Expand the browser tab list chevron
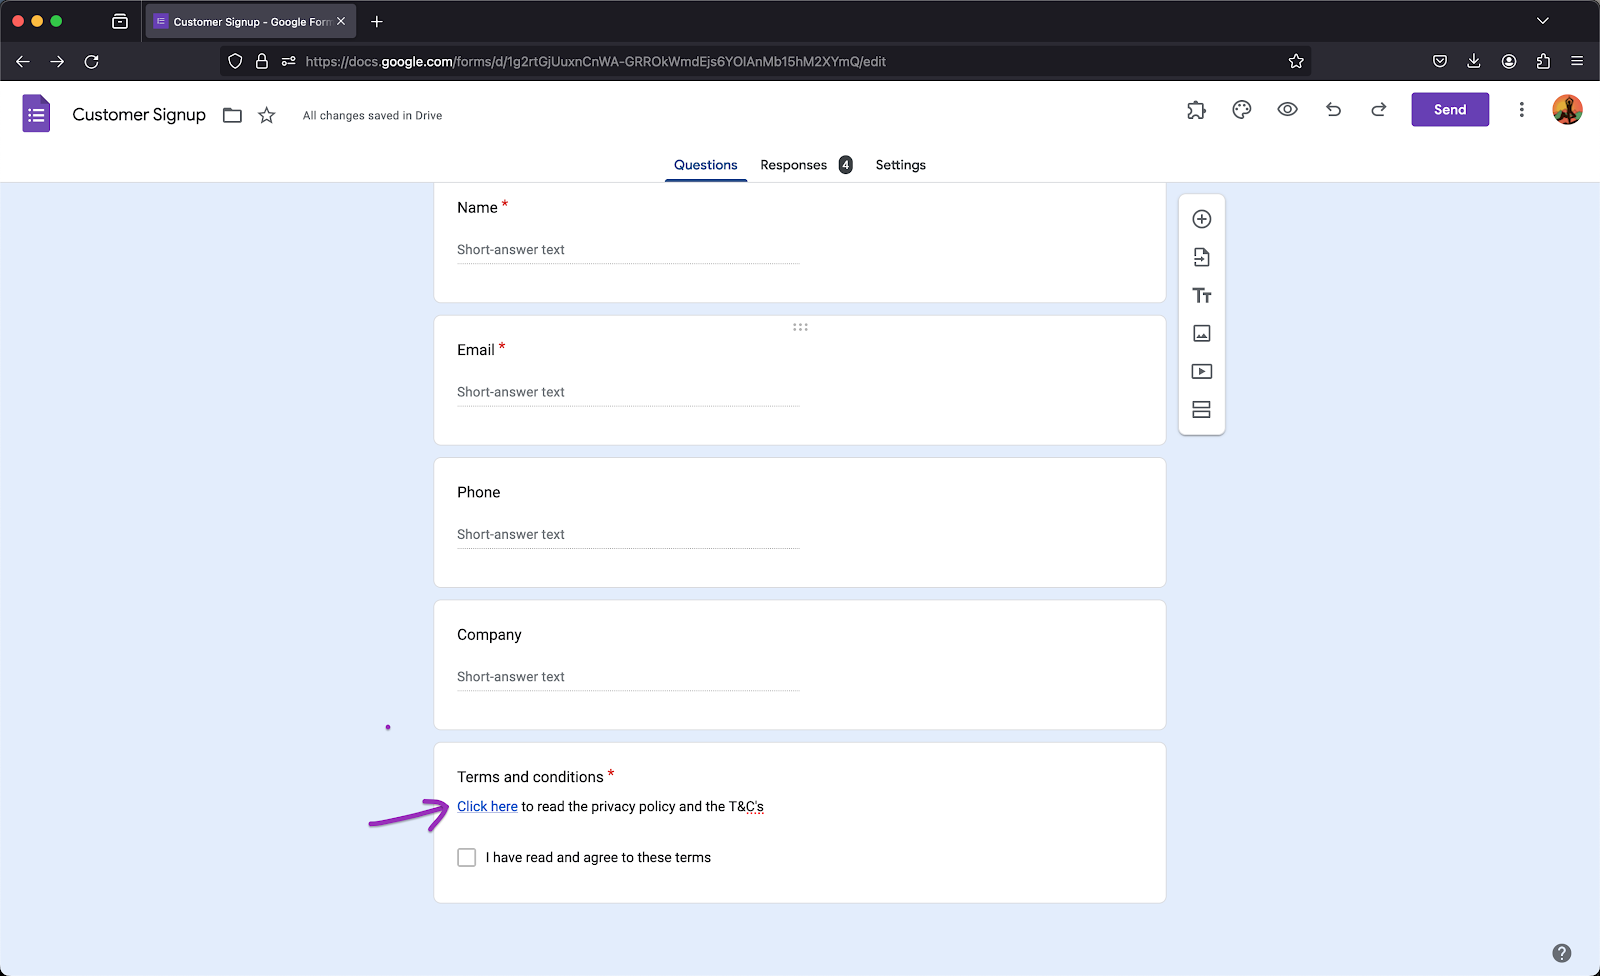 click(x=1543, y=21)
